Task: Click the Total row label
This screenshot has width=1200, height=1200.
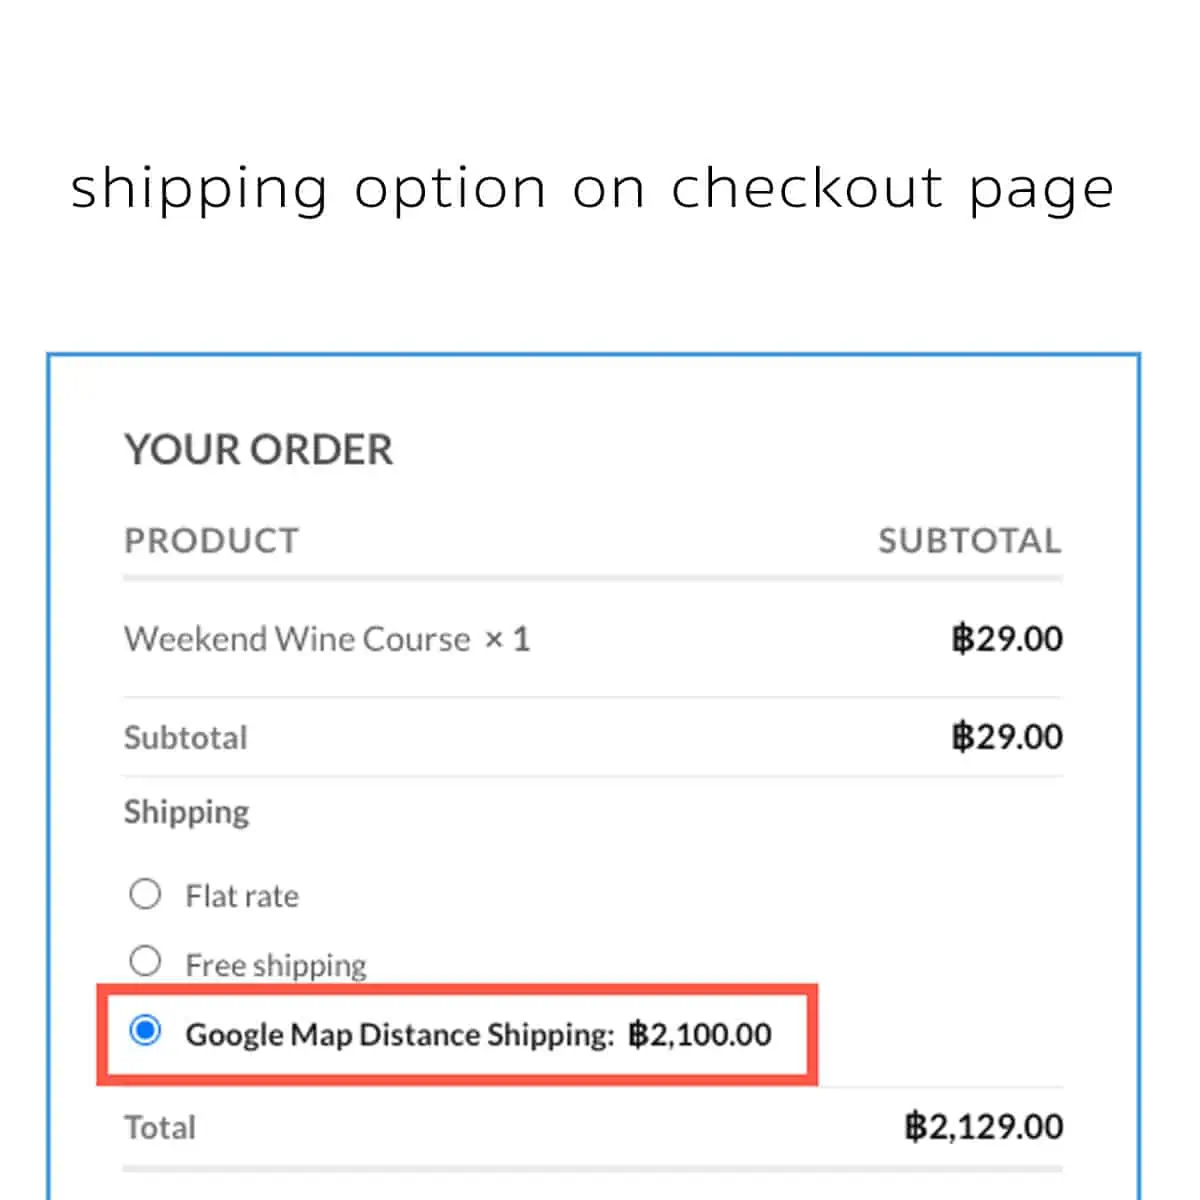Action: [160, 1128]
